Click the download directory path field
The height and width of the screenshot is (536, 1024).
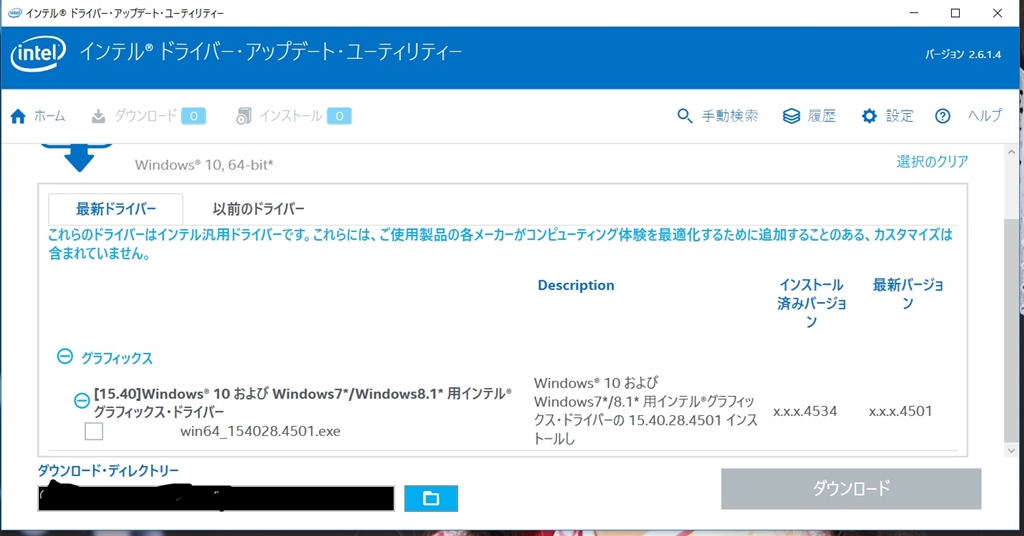216,498
